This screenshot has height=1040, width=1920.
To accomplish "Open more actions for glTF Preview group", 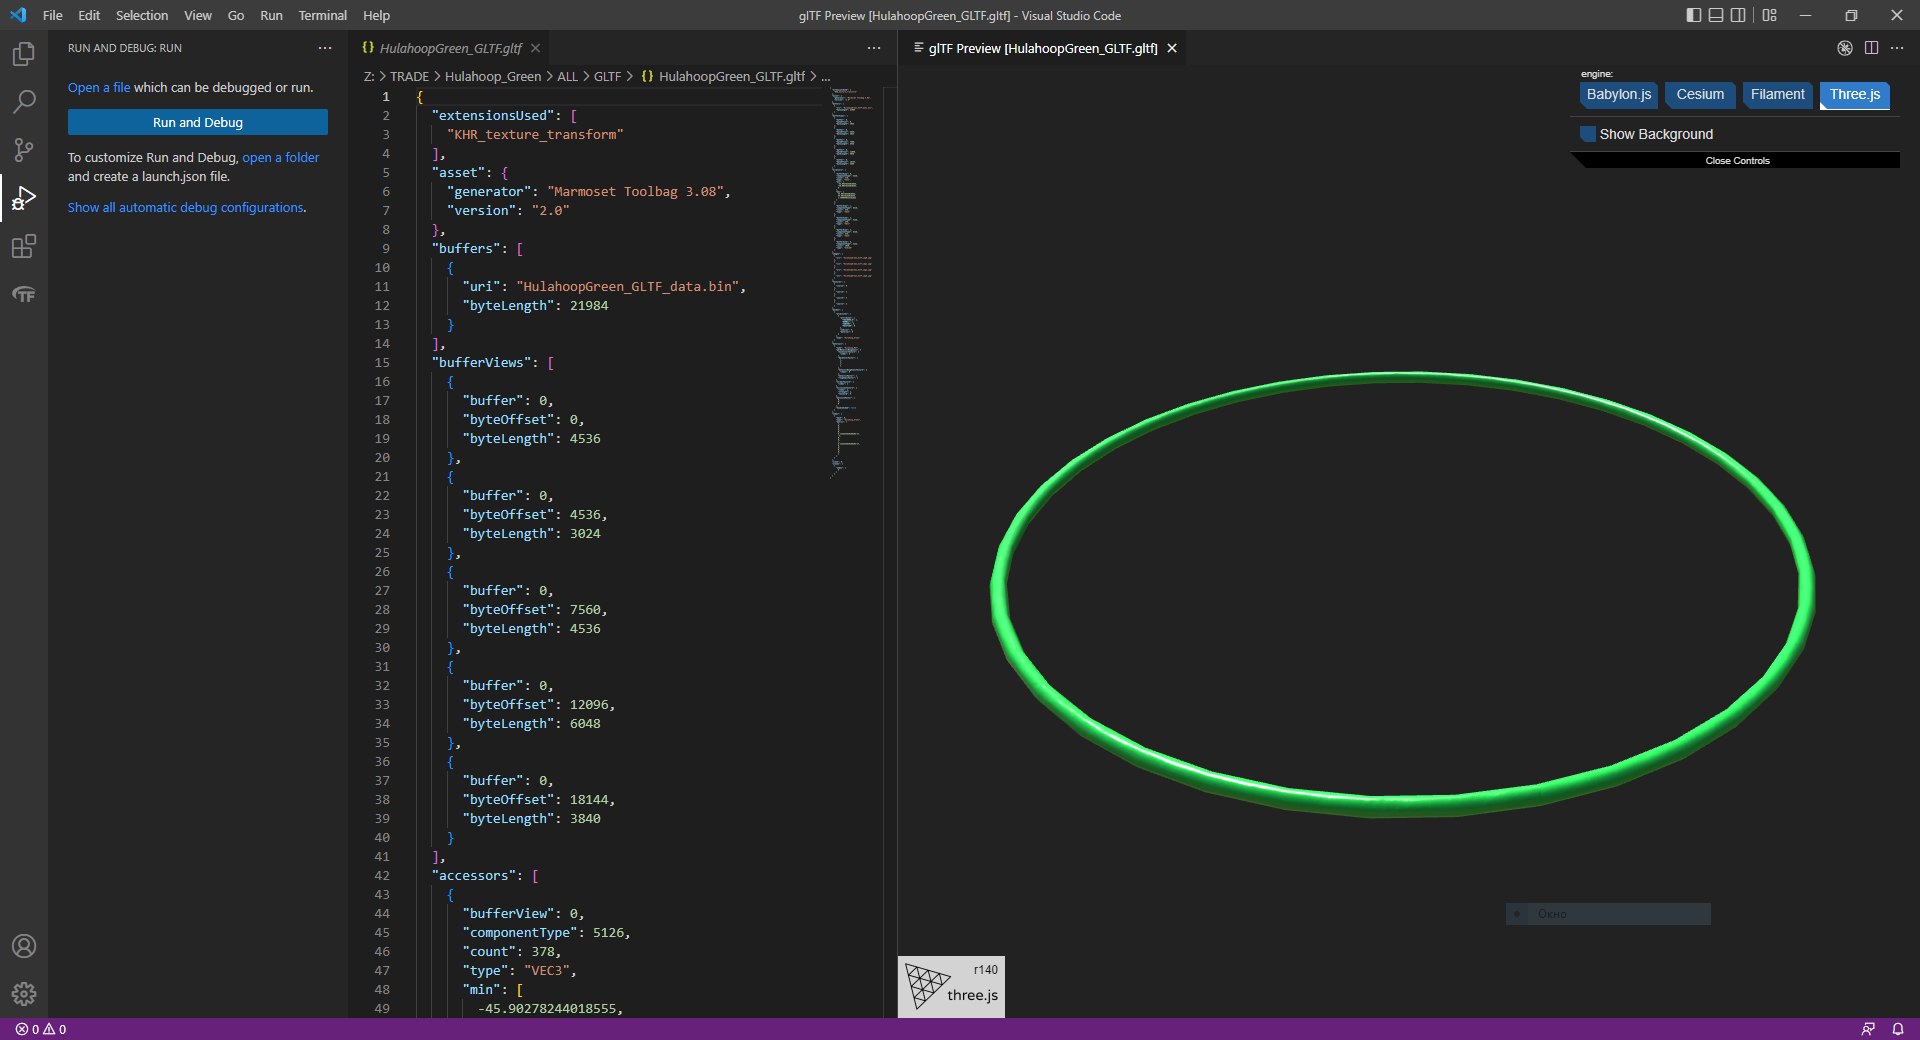I will 1897,48.
